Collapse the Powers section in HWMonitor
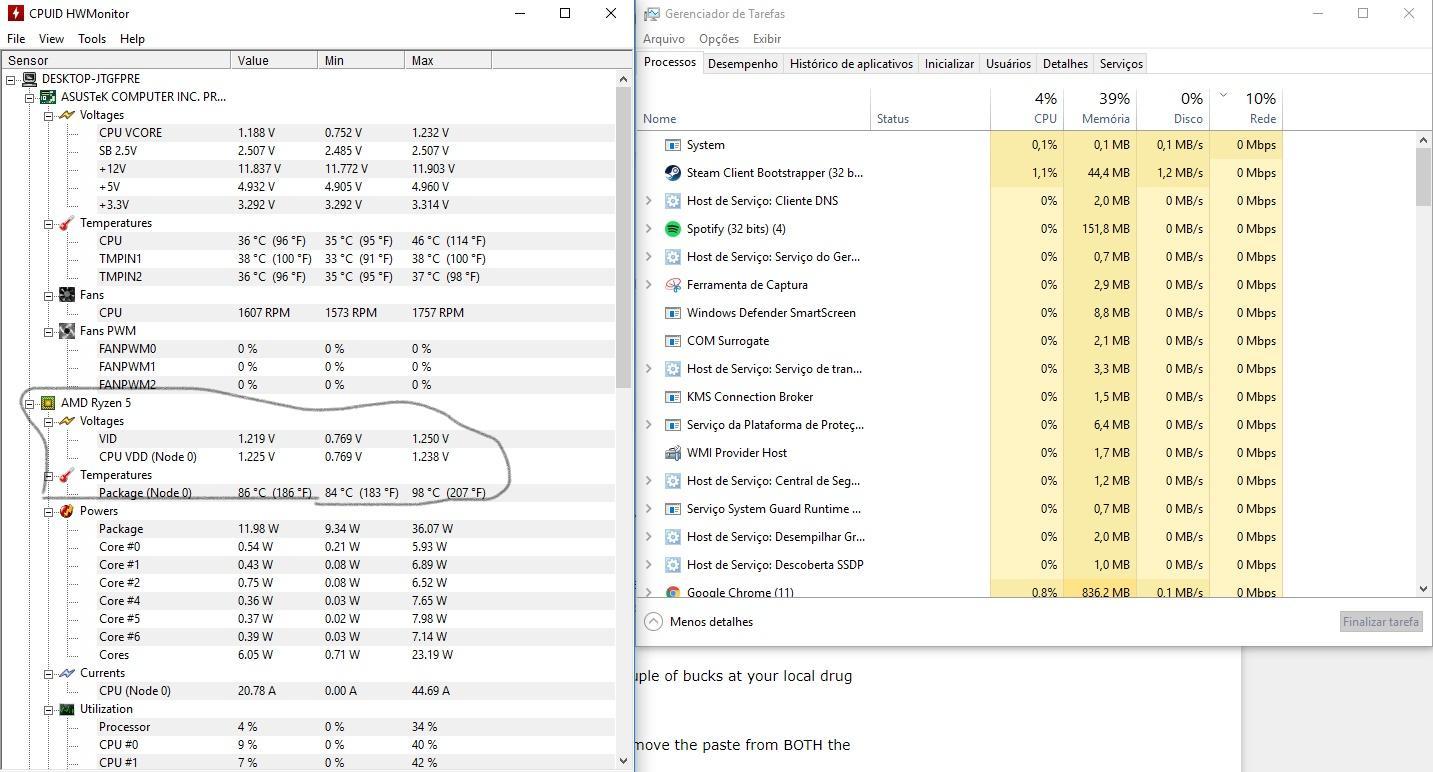Viewport: 1433px width, 772px height. click(48, 511)
